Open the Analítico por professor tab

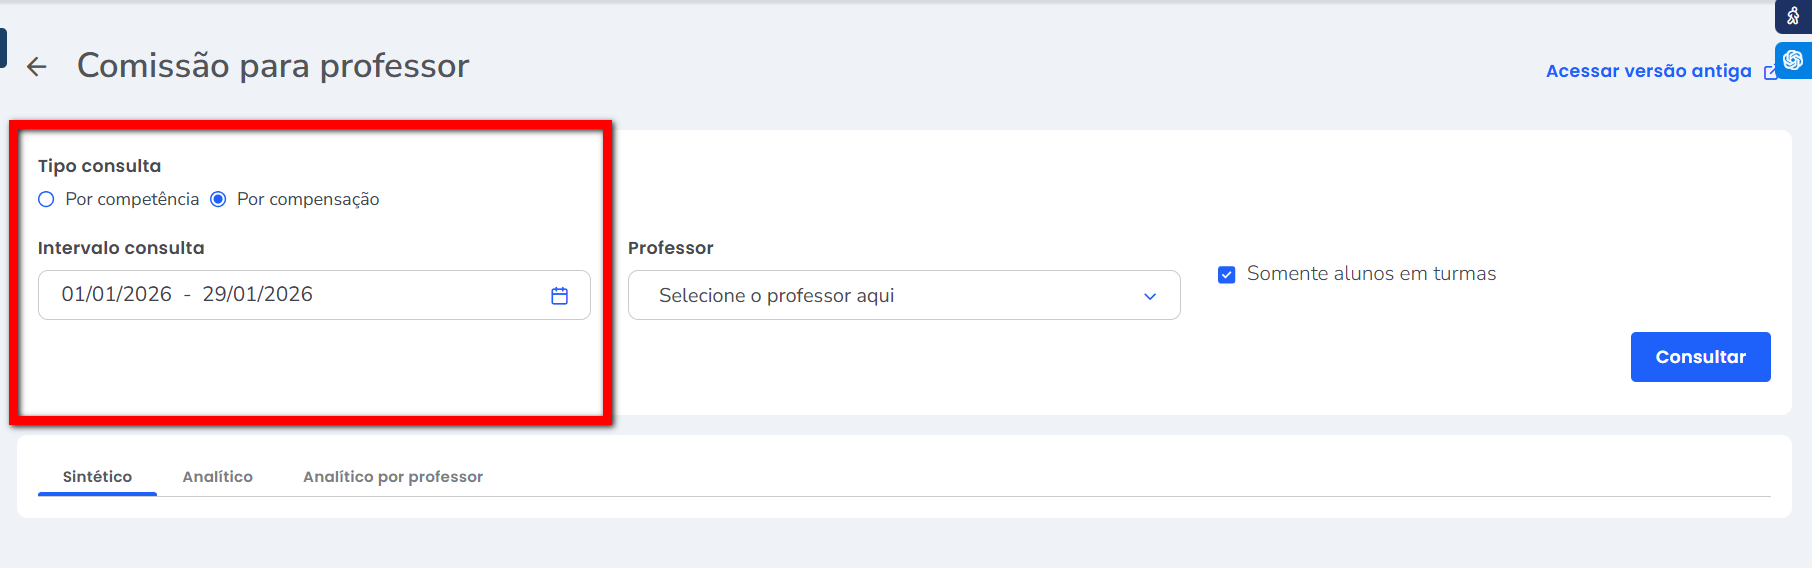pyautogui.click(x=393, y=477)
